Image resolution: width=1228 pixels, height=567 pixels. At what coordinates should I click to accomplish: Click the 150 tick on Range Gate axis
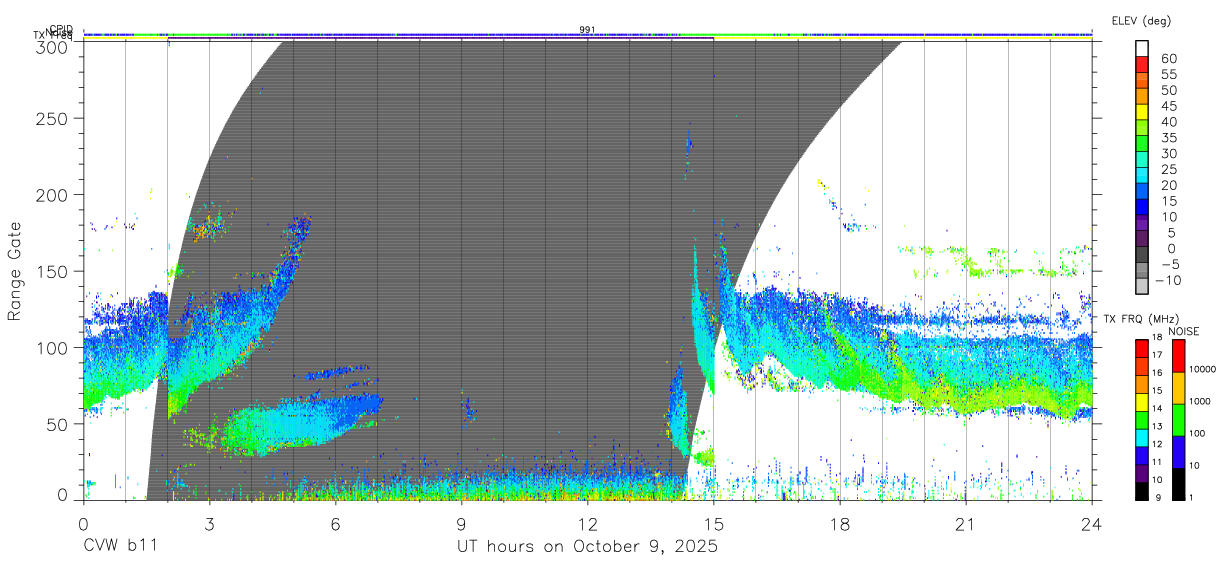pyautogui.click(x=53, y=271)
